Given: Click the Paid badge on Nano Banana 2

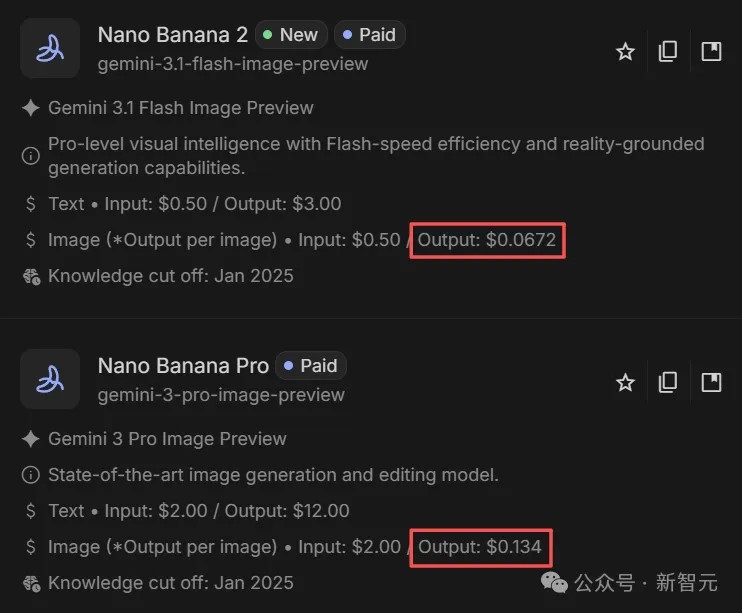Looking at the screenshot, I should 369,35.
